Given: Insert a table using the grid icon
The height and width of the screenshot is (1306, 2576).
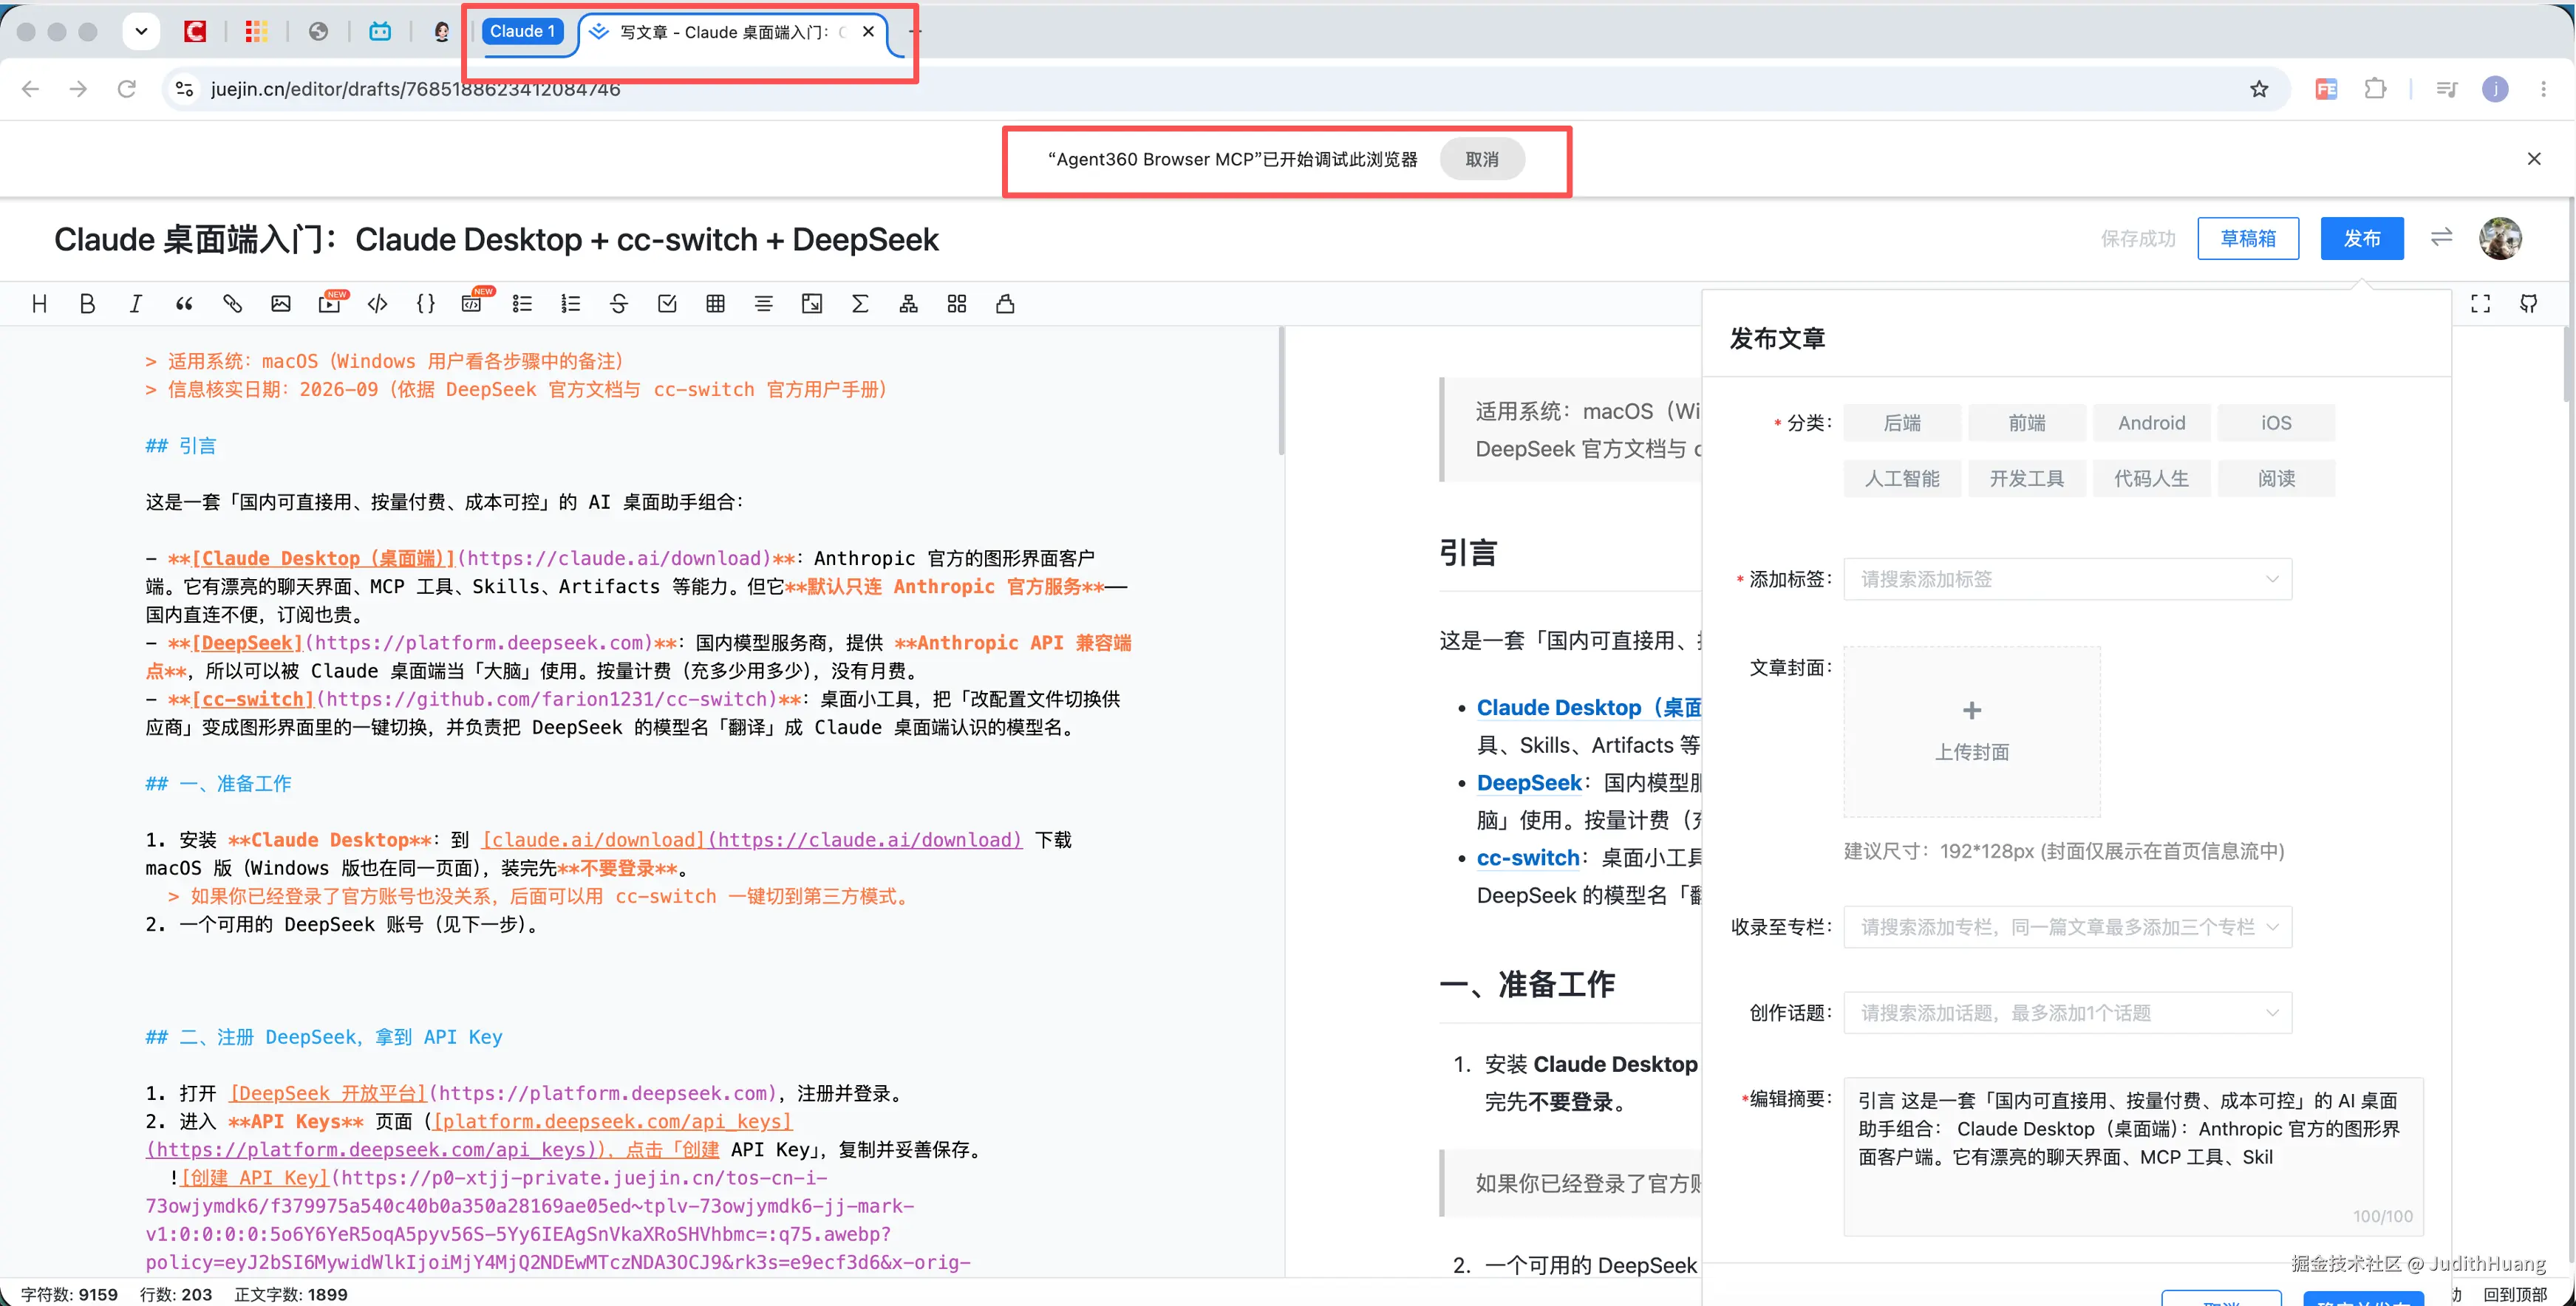Looking at the screenshot, I should tap(715, 304).
